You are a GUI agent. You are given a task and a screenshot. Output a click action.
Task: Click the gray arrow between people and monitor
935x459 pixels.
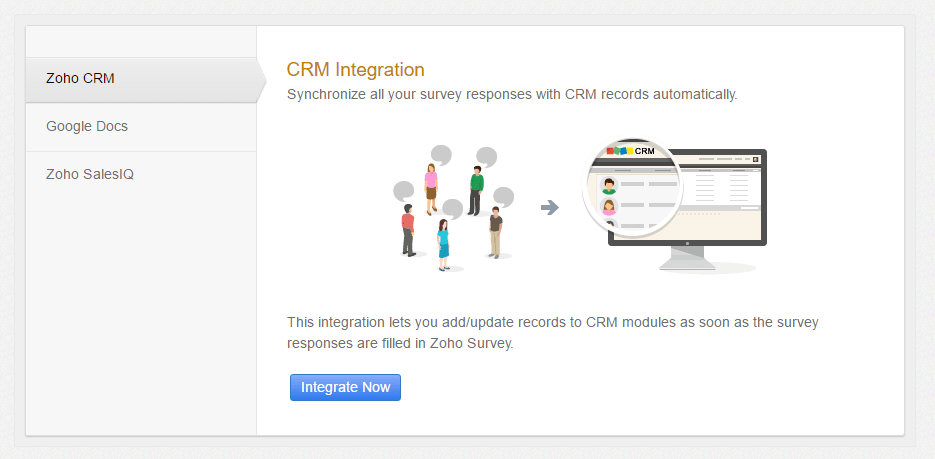549,207
